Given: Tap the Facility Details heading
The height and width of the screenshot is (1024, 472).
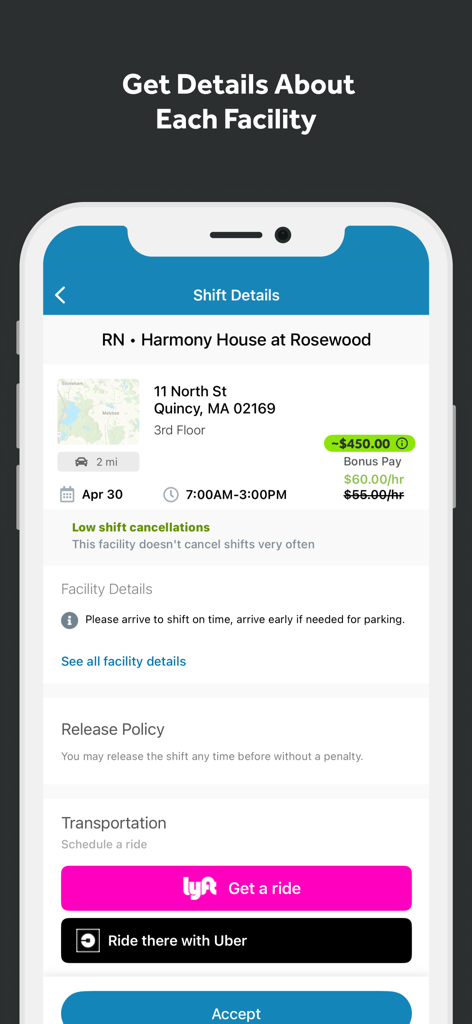Looking at the screenshot, I should 107,589.
